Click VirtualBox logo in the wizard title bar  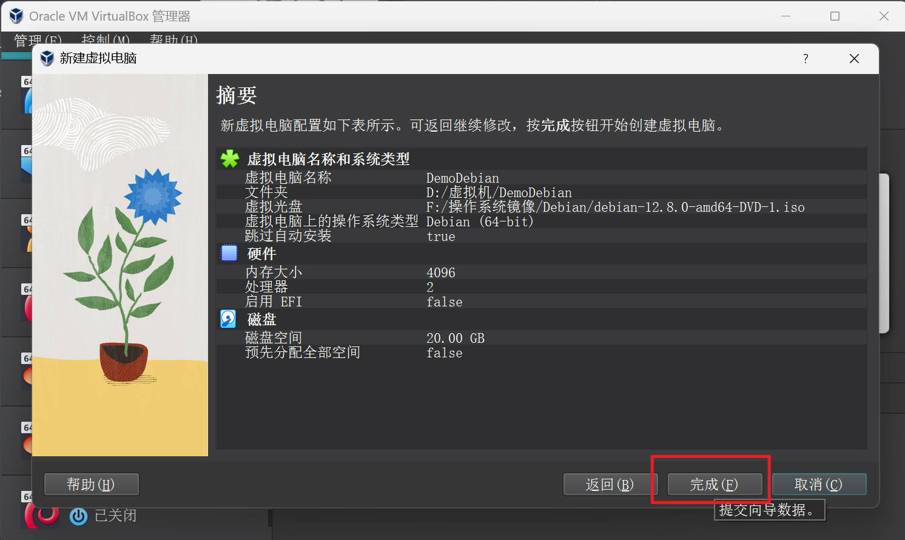(47, 59)
